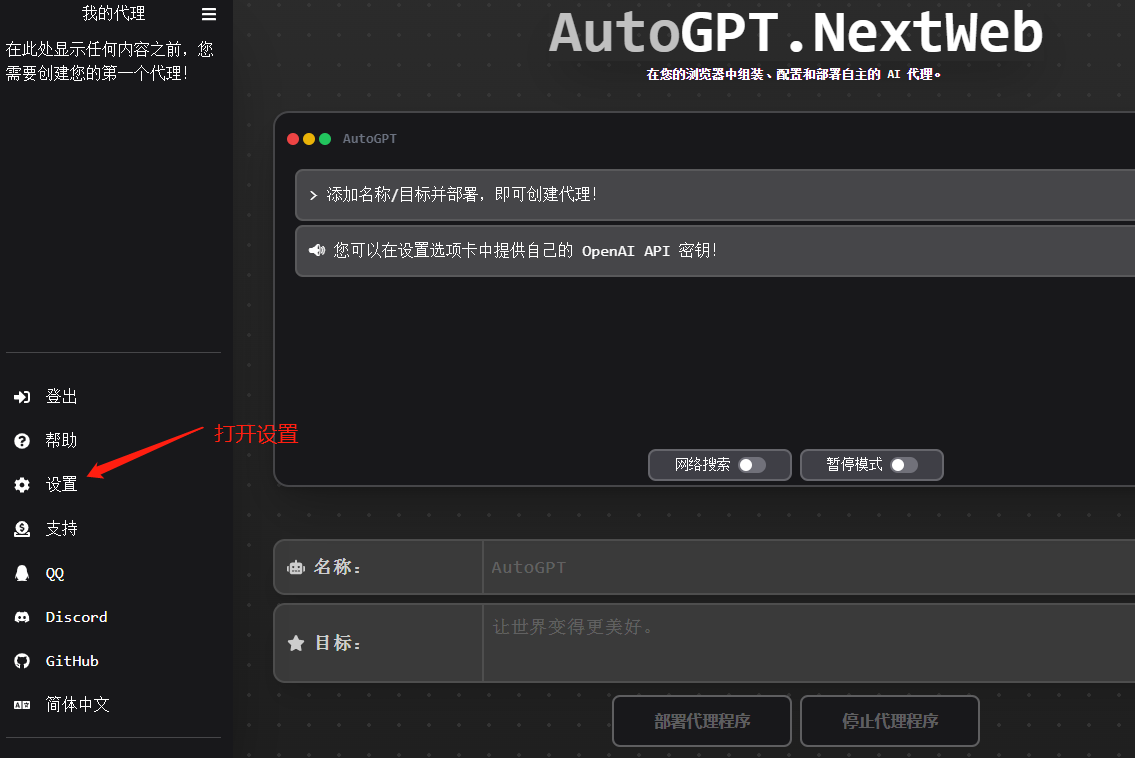Join the Discord community
The height and width of the screenshot is (758, 1135).
pyautogui.click(x=21, y=616)
